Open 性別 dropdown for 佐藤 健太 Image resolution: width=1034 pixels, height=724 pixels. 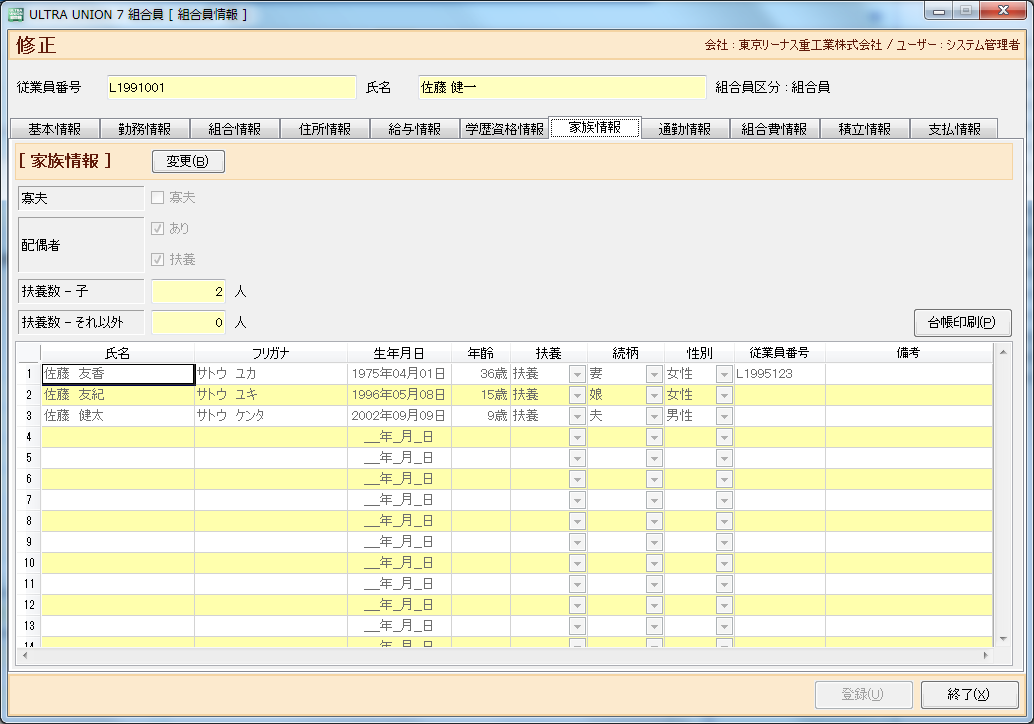click(724, 416)
